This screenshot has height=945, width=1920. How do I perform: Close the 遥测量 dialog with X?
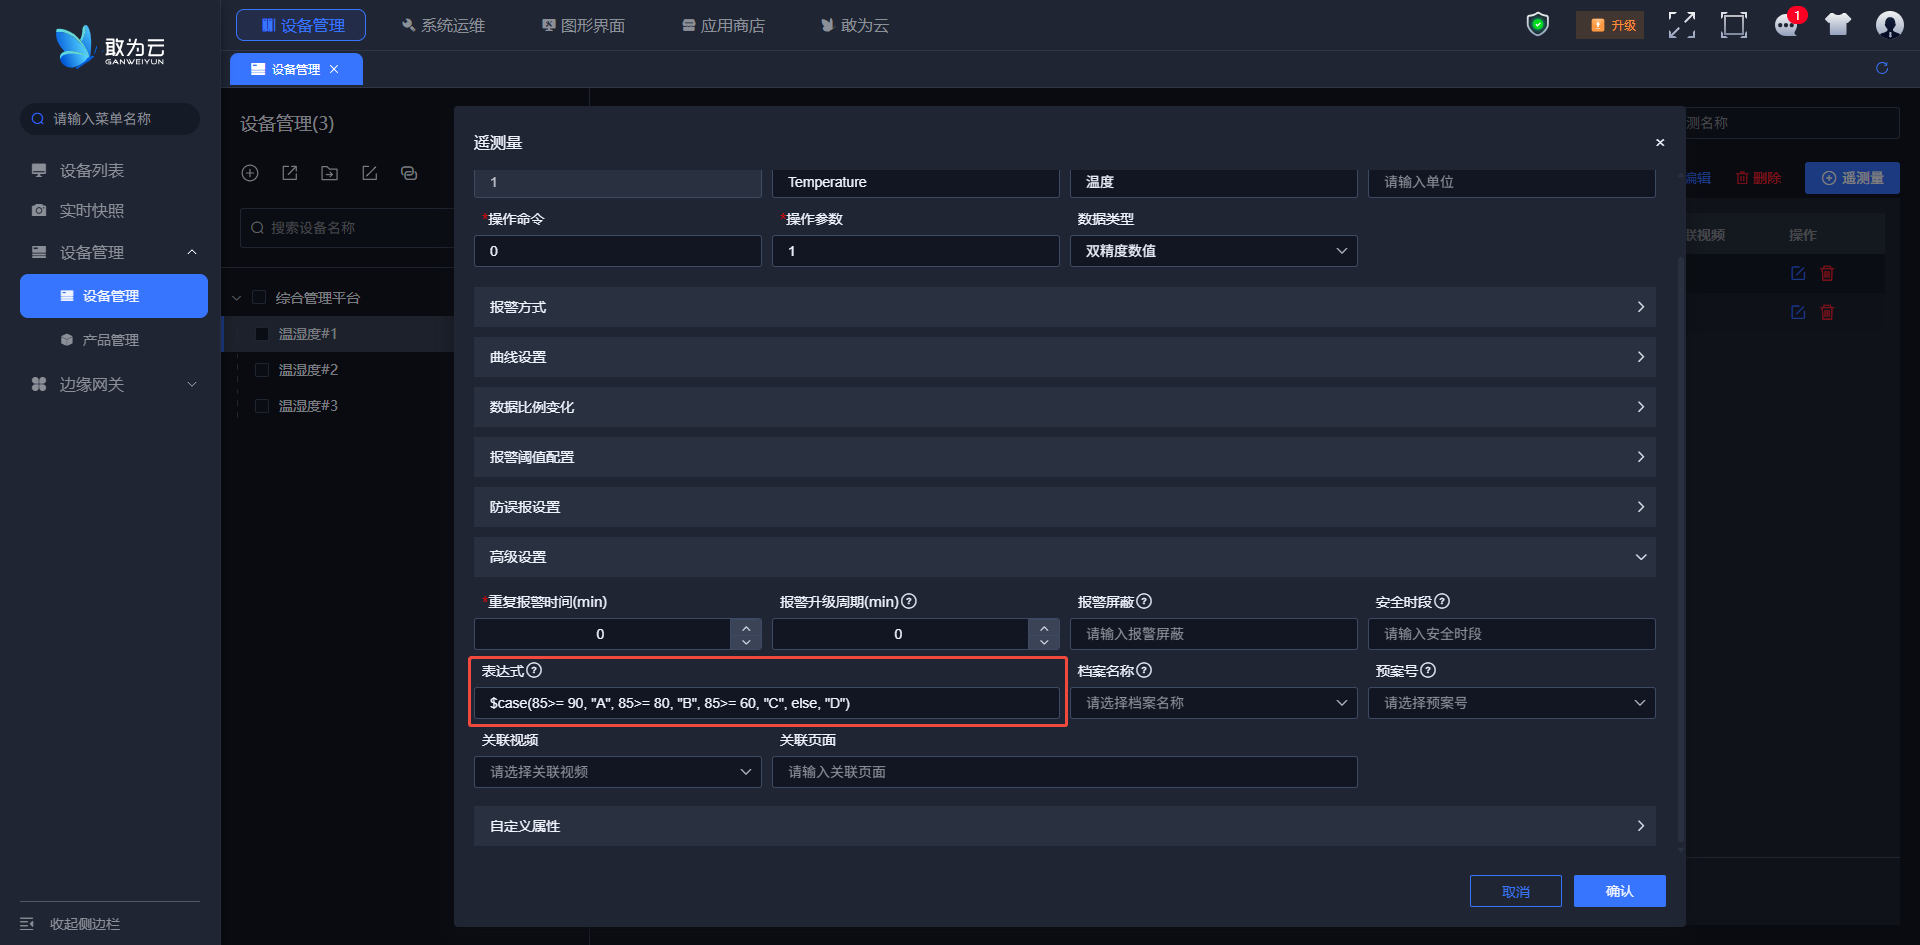[x=1660, y=143]
